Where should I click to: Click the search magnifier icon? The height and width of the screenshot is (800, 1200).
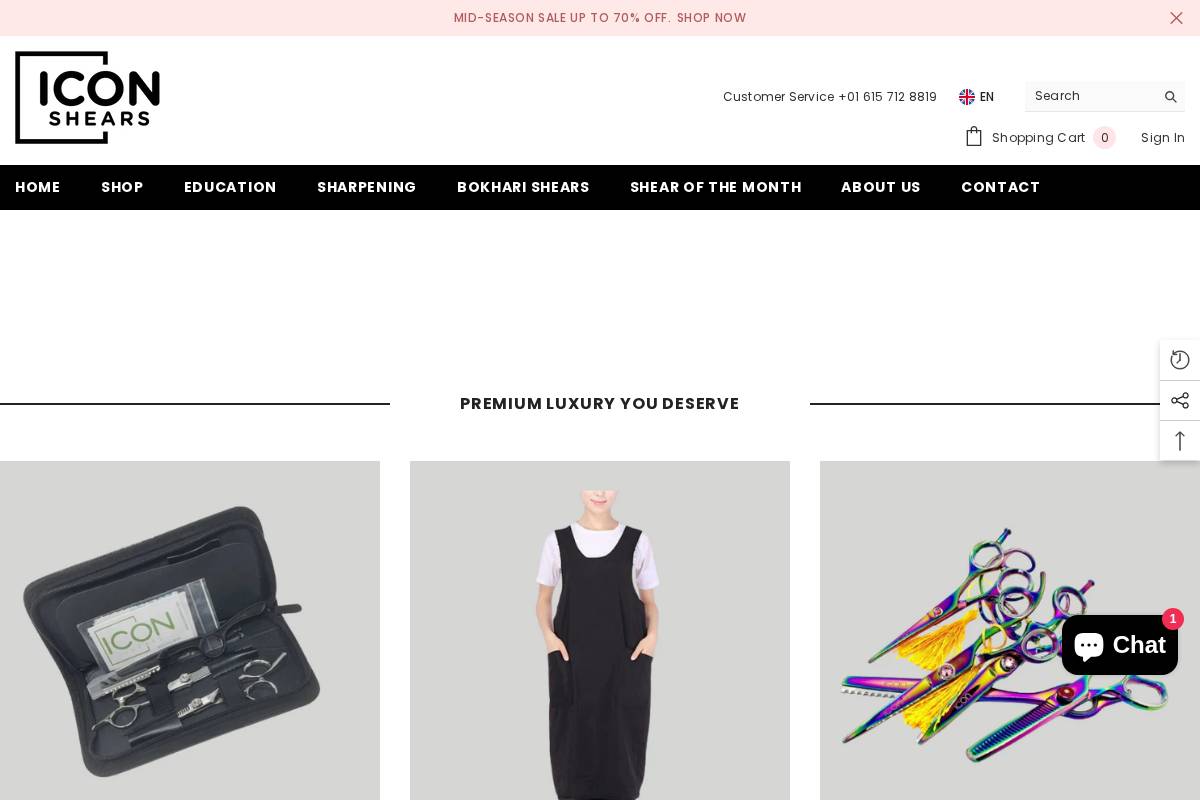point(1170,97)
